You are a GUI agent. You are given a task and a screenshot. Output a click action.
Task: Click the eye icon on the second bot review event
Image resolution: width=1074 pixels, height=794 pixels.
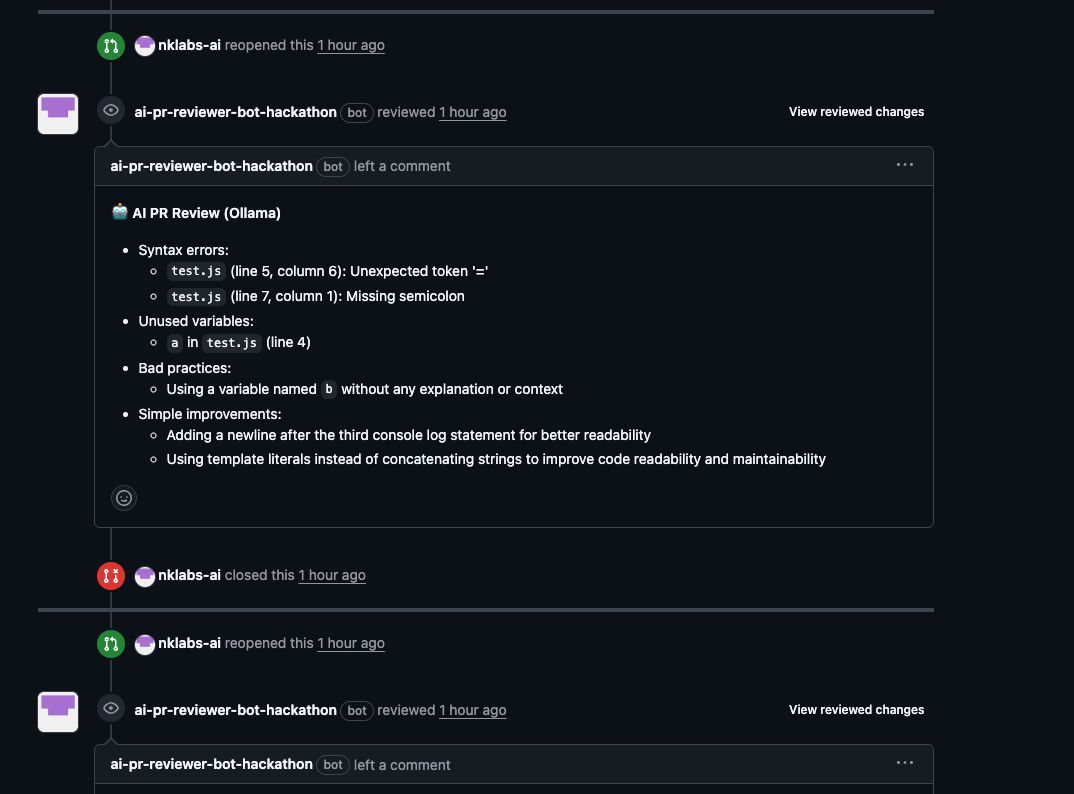coord(110,707)
